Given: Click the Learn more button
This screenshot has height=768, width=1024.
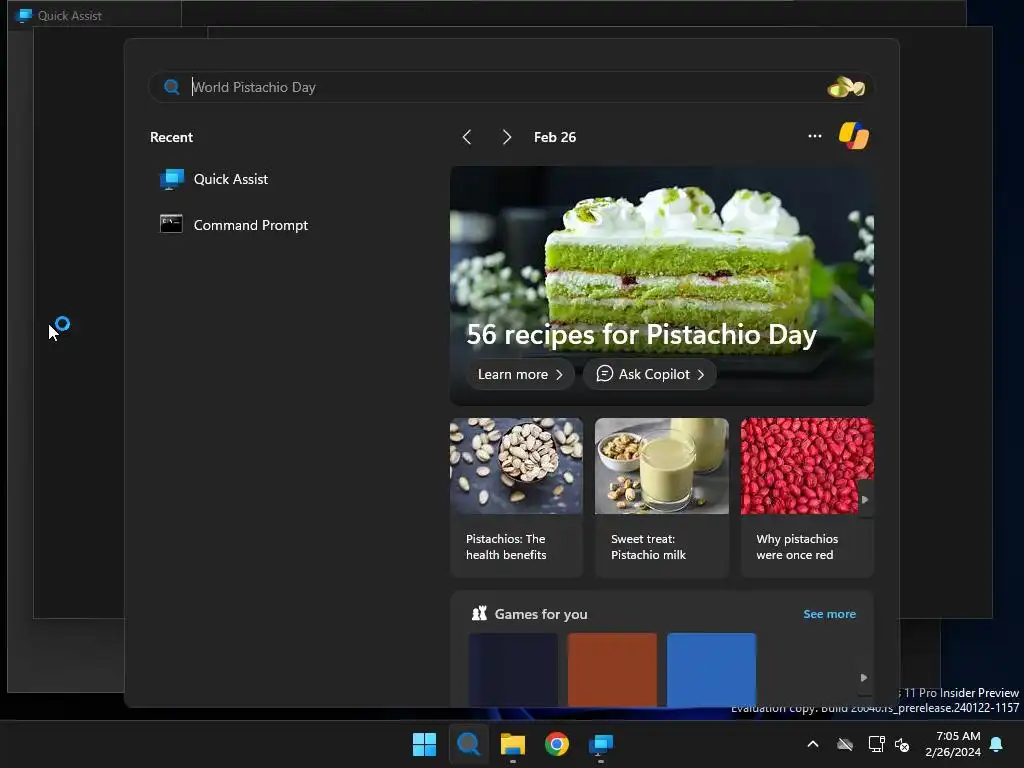Looking at the screenshot, I should point(520,374).
